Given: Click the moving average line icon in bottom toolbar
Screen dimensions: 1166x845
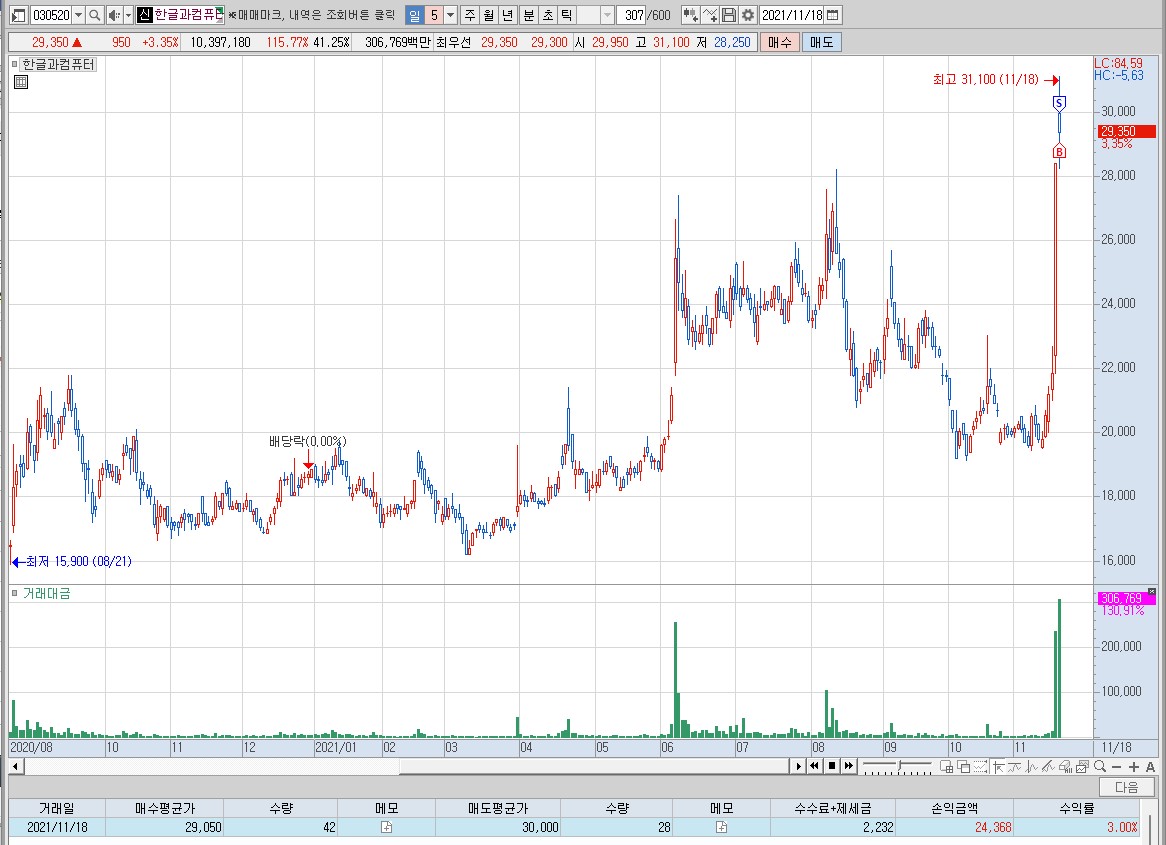Looking at the screenshot, I should point(1014,767).
